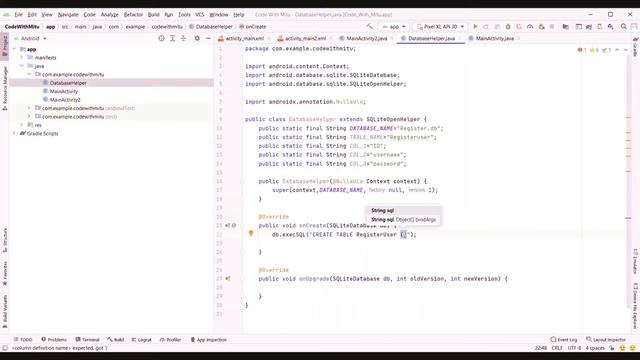Select MainActivity2 in project tree
This screenshot has height=360, width=640.
pyautogui.click(x=65, y=100)
